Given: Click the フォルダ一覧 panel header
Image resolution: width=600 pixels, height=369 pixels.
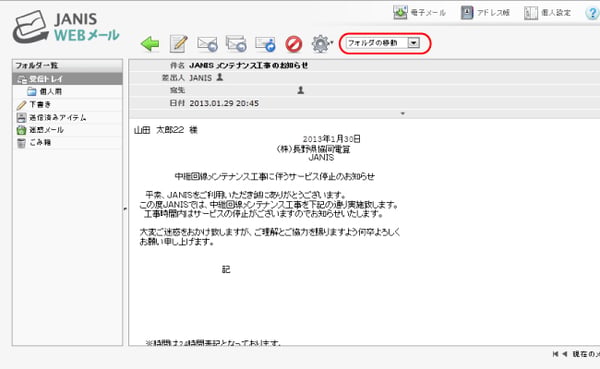Looking at the screenshot, I should [x=68, y=65].
